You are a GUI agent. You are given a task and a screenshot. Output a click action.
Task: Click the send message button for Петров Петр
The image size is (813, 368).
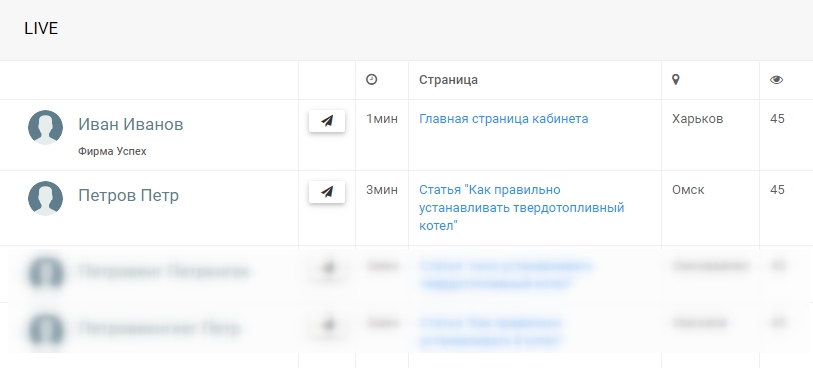(327, 192)
